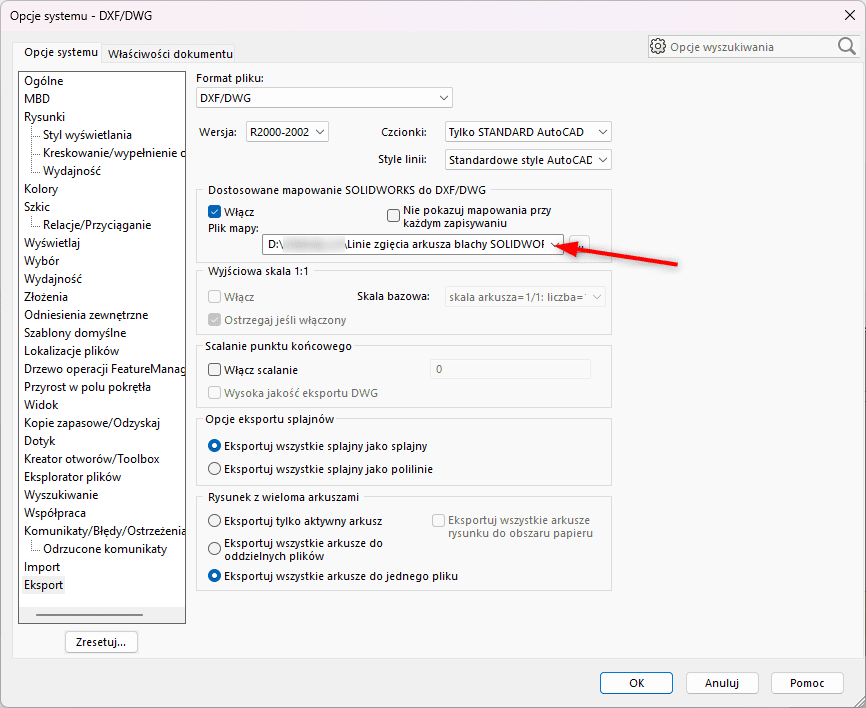The width and height of the screenshot is (866, 708).
Task: Click the OK button
Action: [x=636, y=683]
